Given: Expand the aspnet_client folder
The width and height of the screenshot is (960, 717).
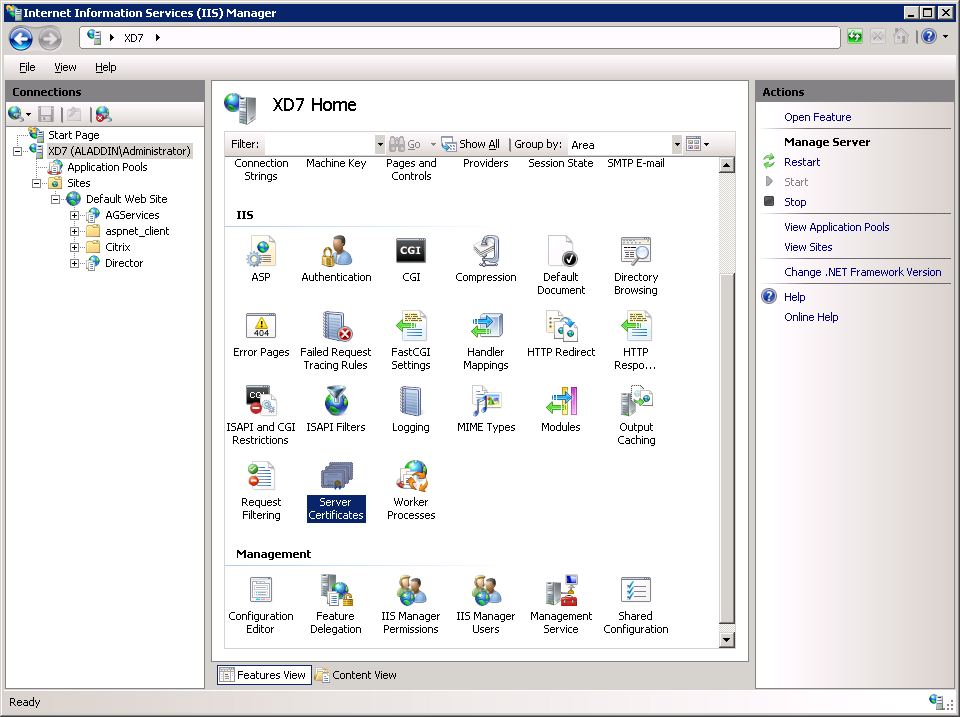Looking at the screenshot, I should pos(74,231).
